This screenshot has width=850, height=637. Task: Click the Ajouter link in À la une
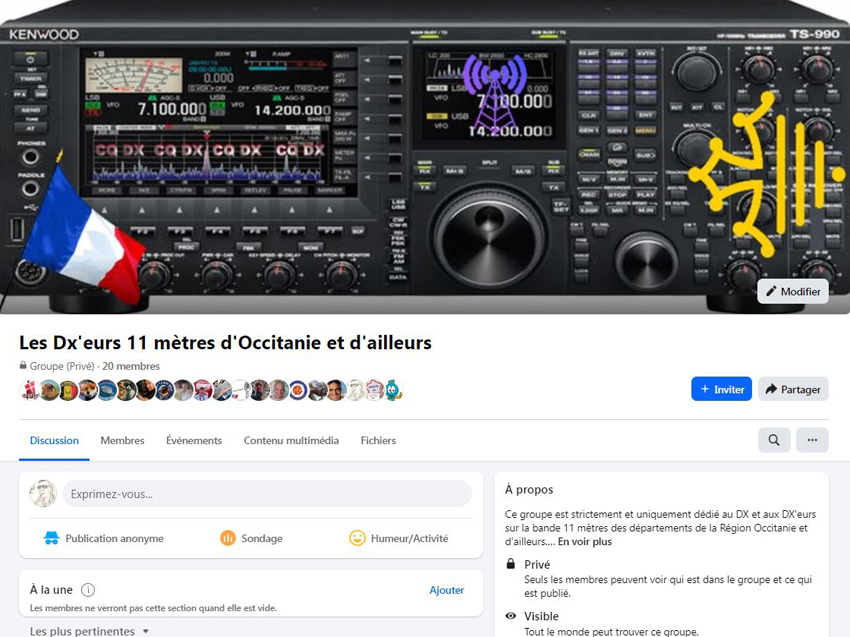coord(447,590)
